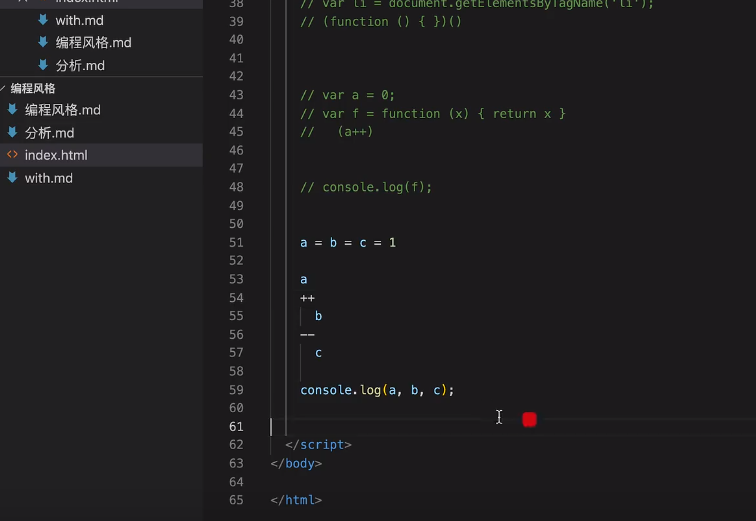
Task: Open 编程风格.md in the open editors list
Action: (93, 42)
